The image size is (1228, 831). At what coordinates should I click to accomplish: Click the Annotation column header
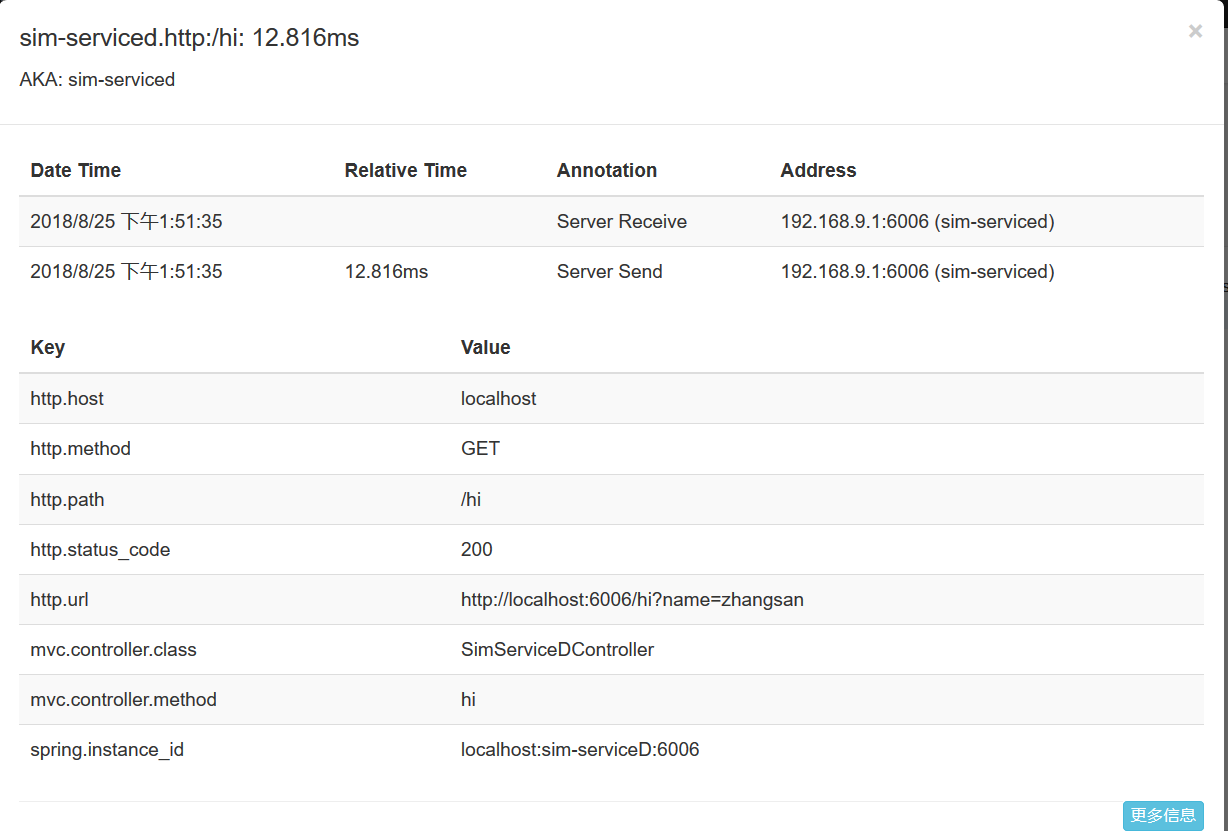[606, 171]
